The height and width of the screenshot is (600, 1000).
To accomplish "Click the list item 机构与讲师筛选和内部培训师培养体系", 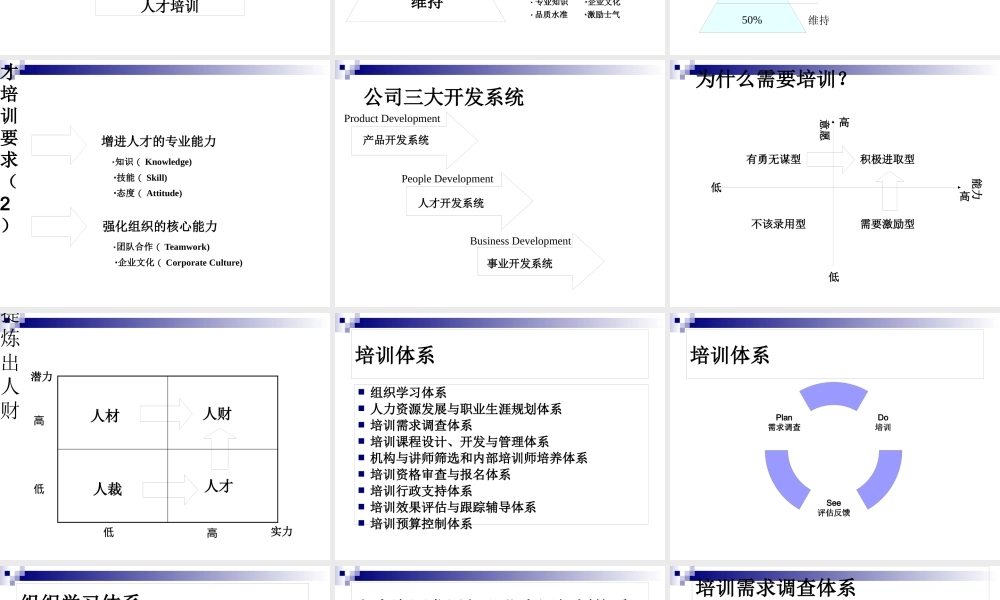I will tap(478, 458).
